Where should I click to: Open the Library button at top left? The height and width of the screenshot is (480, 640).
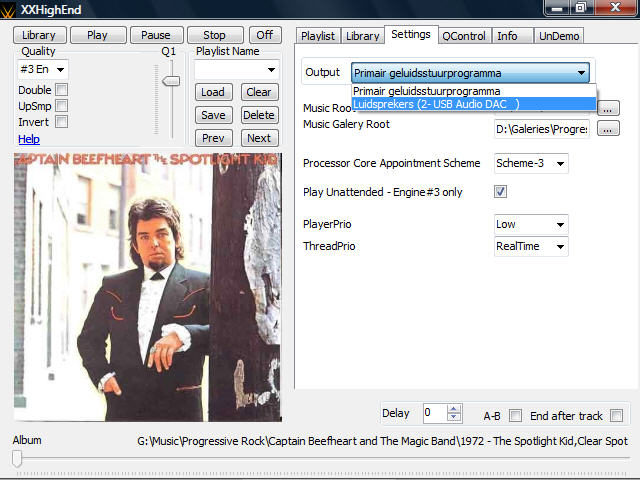click(x=40, y=35)
